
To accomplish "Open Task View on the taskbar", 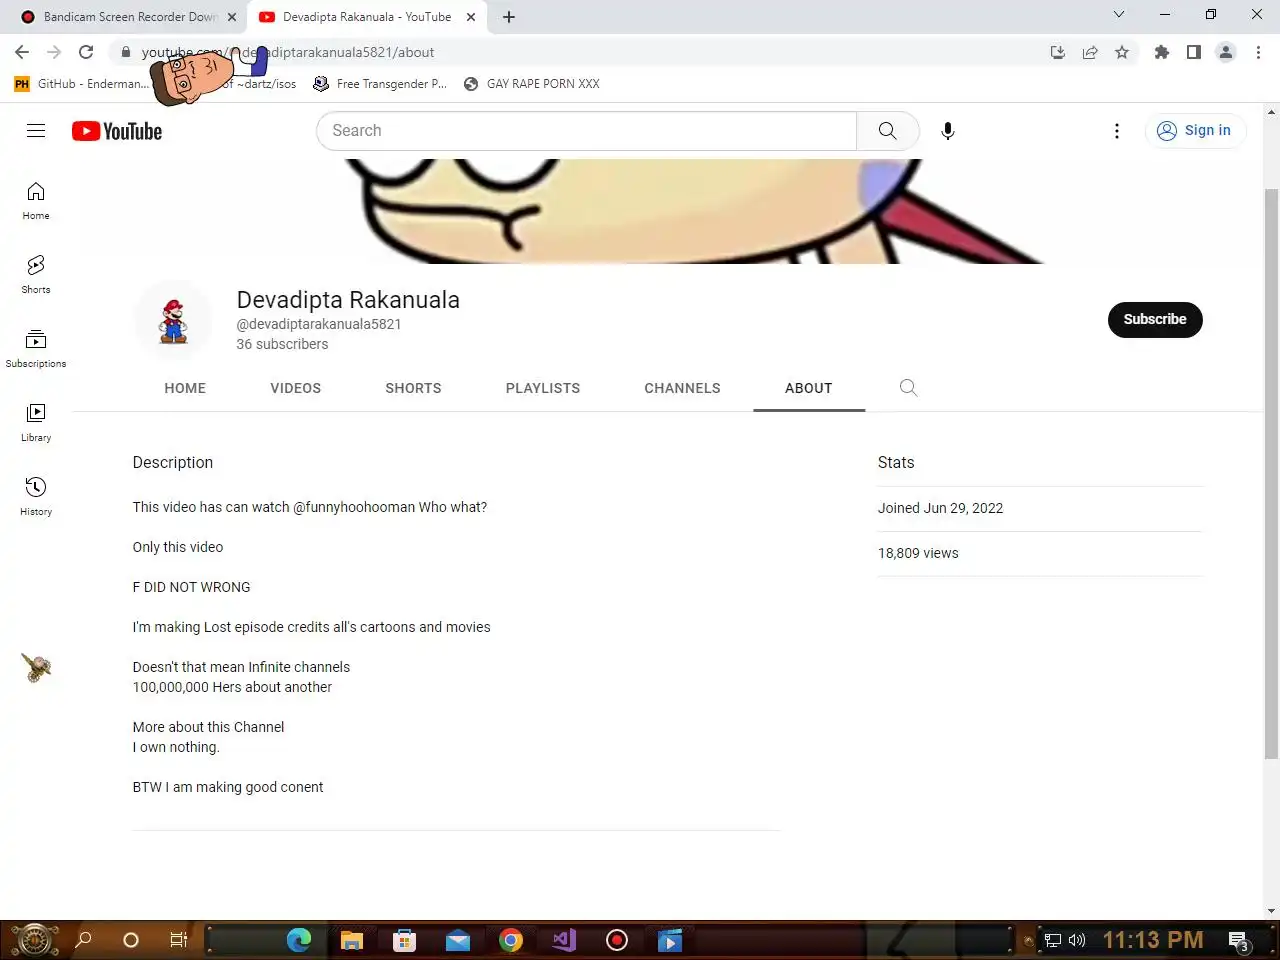I will 178,940.
